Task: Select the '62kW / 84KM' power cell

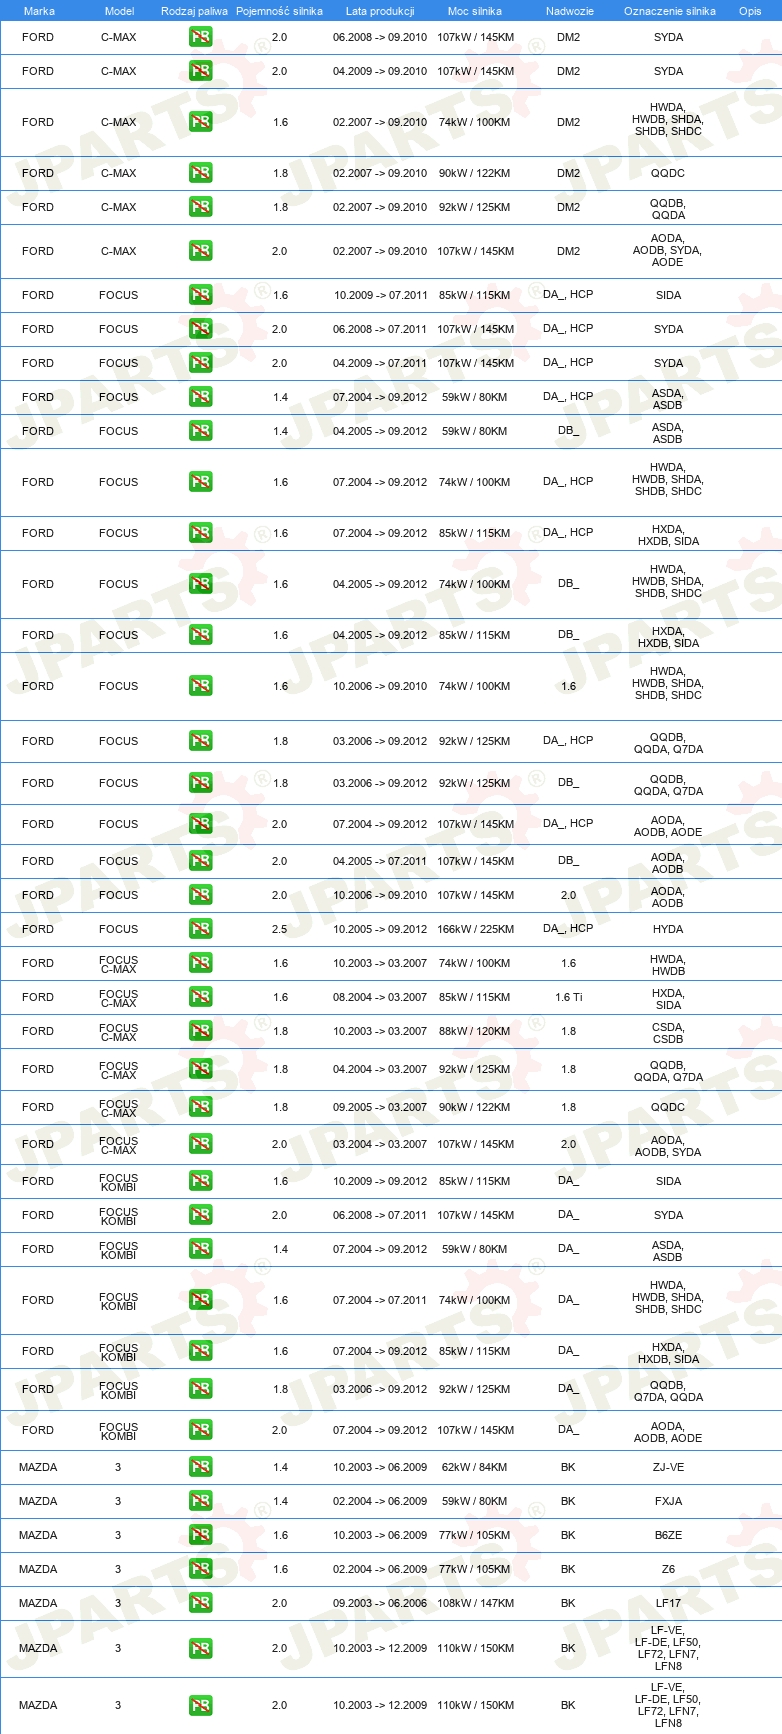Action: pyautogui.click(x=475, y=1467)
